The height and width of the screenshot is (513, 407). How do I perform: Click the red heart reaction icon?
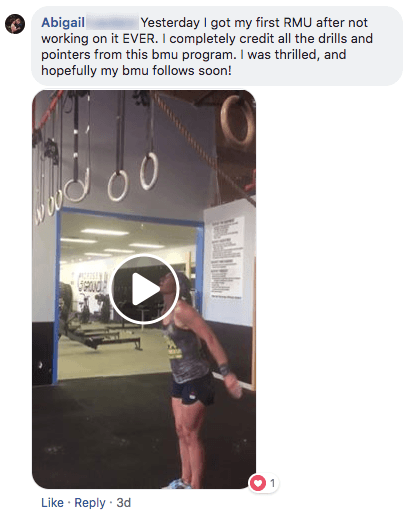click(258, 483)
